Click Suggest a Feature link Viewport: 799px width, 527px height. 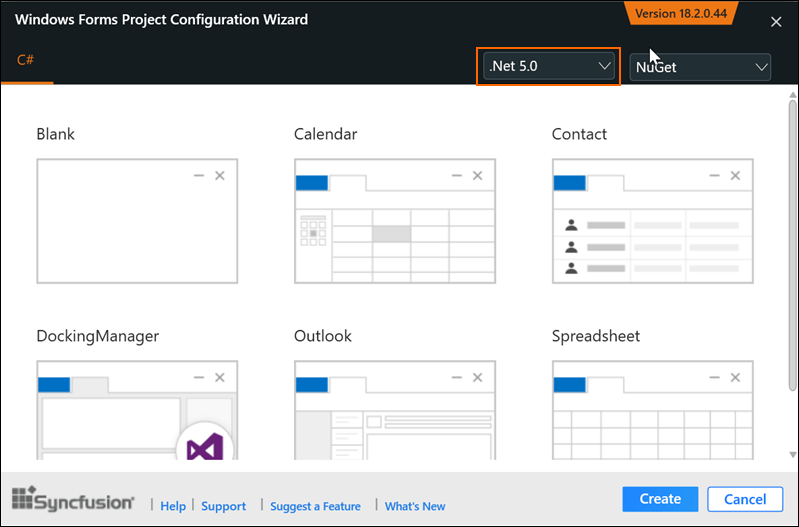[315, 506]
